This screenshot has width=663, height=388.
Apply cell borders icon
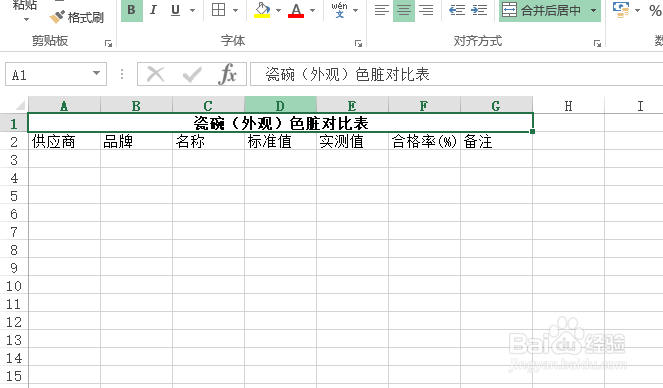point(219,10)
